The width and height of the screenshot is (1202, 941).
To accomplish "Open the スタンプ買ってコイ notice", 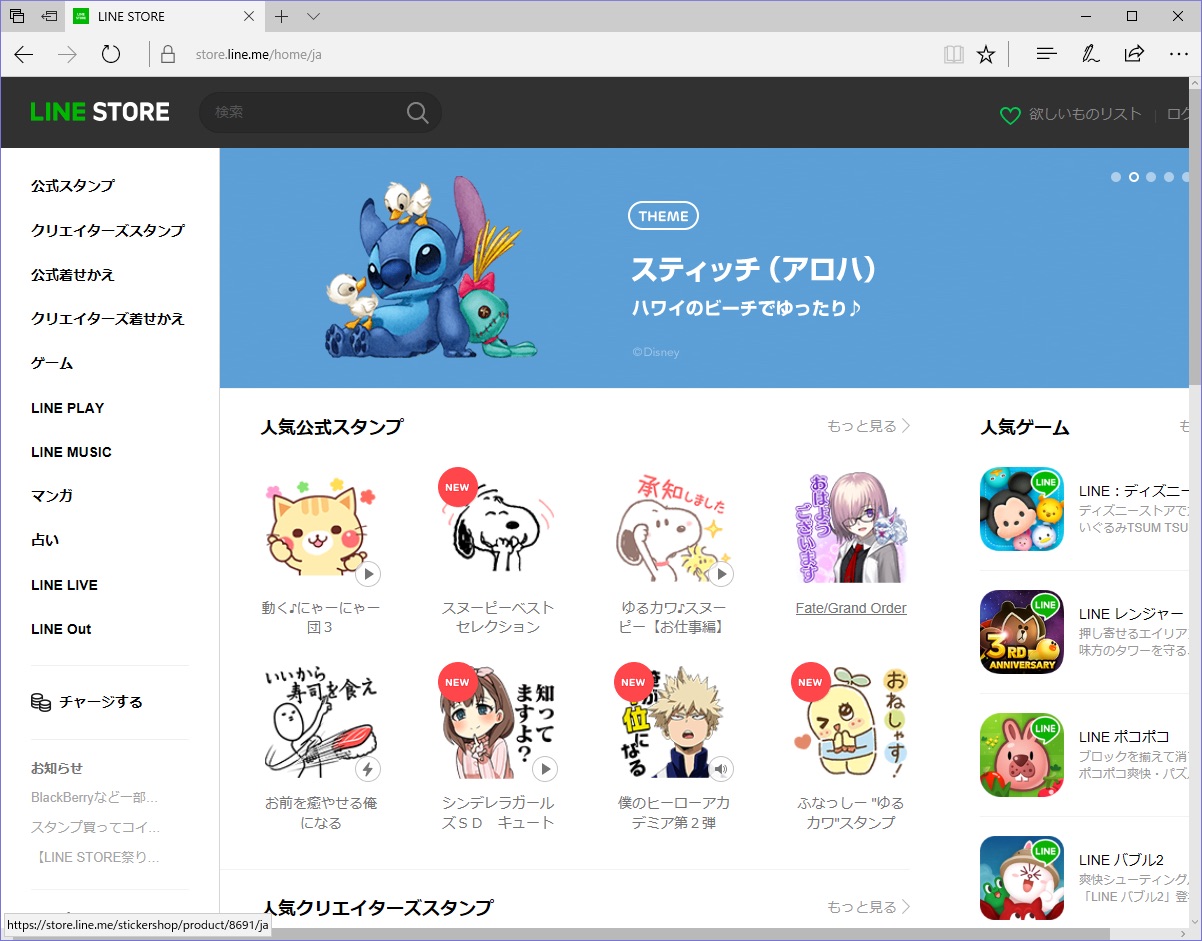I will pos(96,827).
